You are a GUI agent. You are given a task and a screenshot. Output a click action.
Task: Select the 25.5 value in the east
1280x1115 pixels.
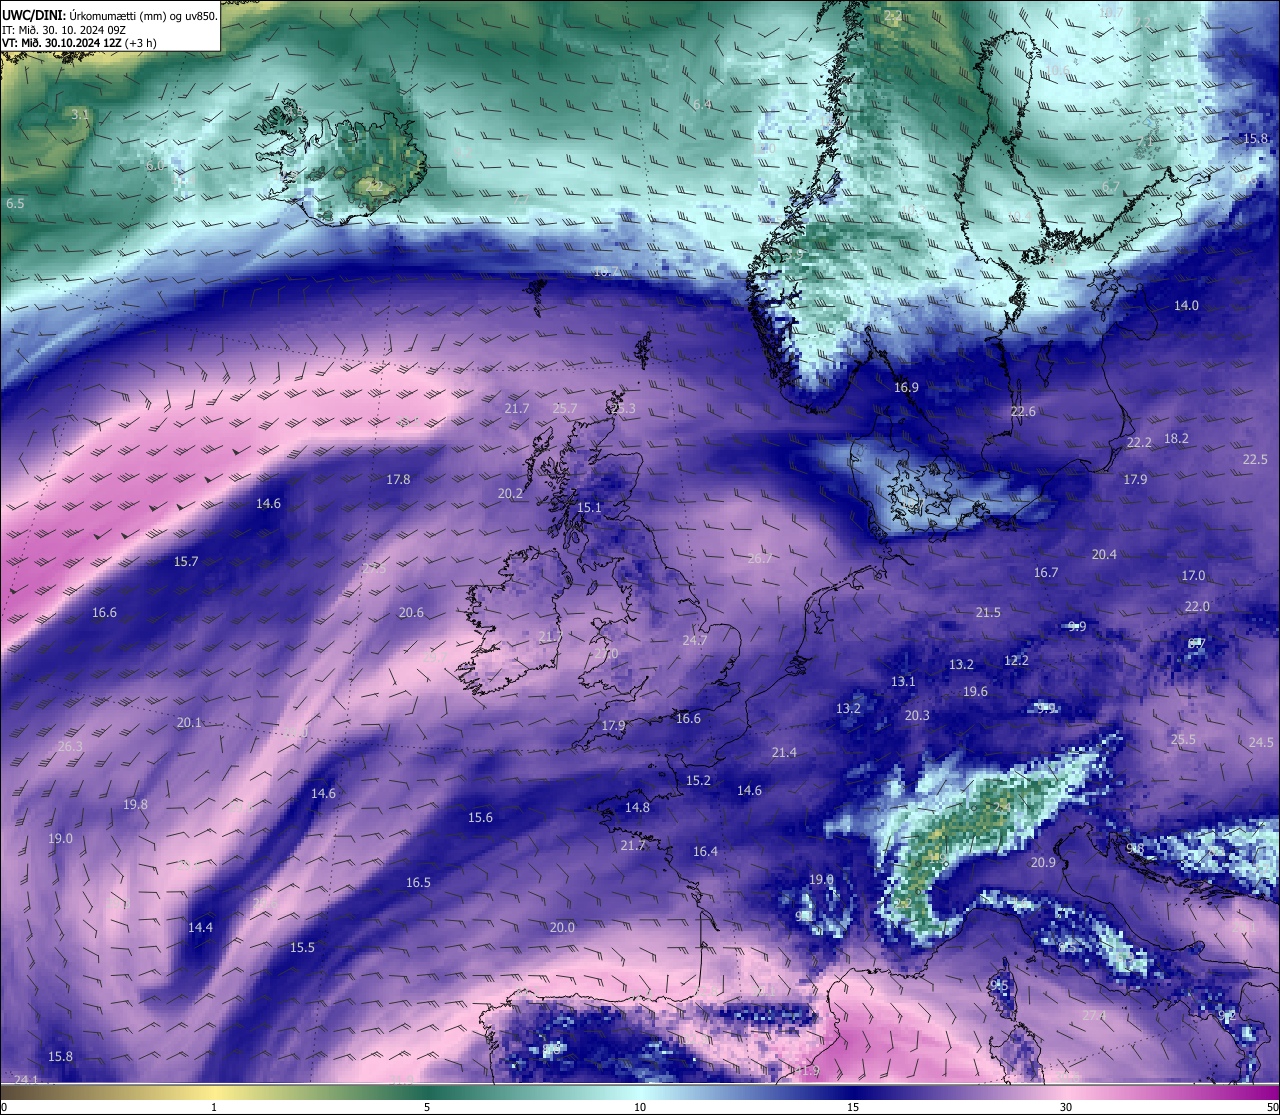[1183, 739]
